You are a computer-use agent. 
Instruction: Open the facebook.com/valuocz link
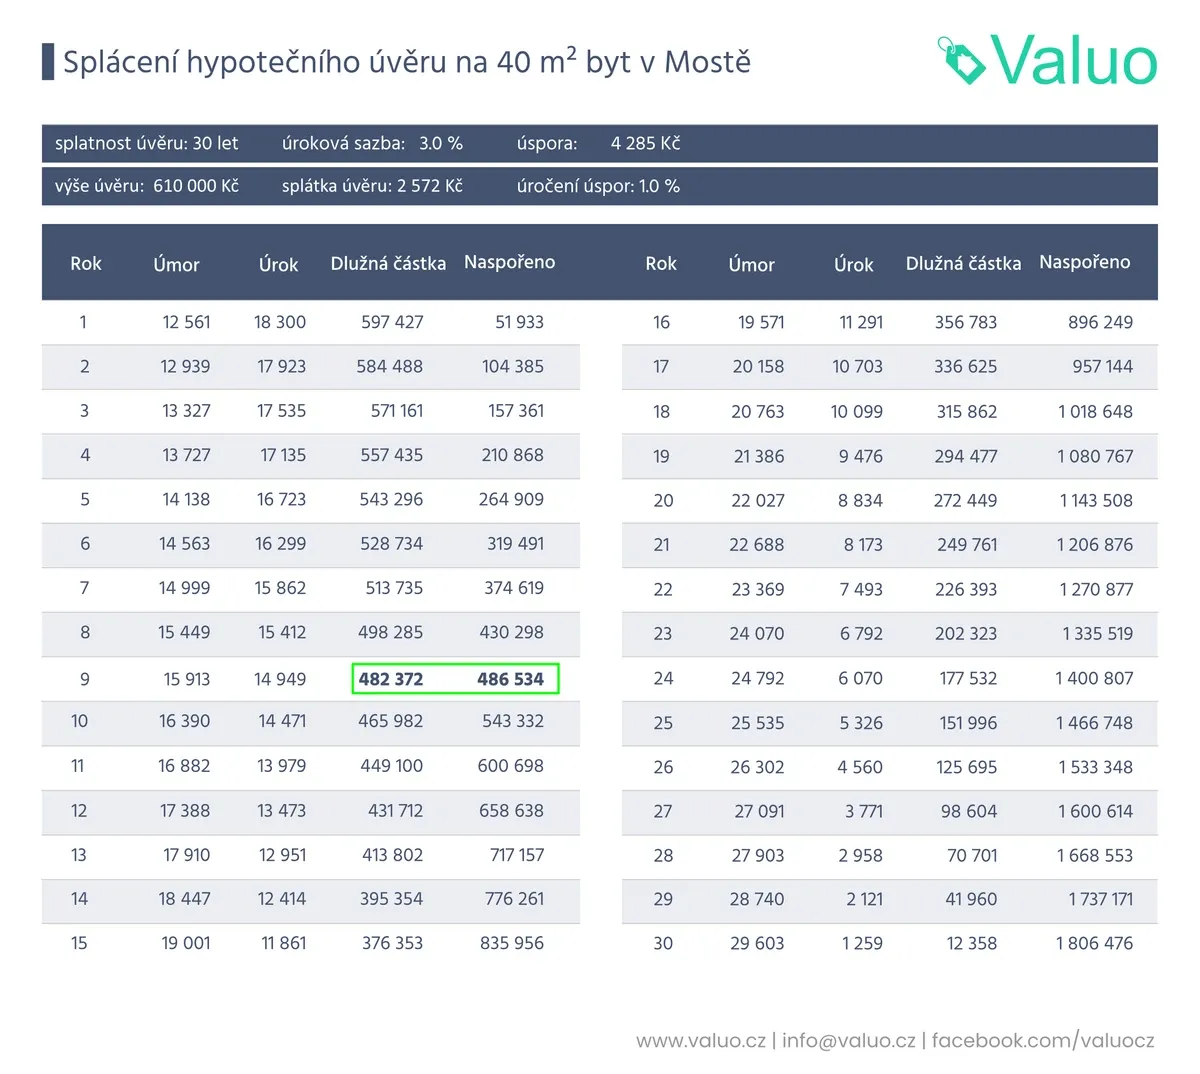click(1043, 1040)
